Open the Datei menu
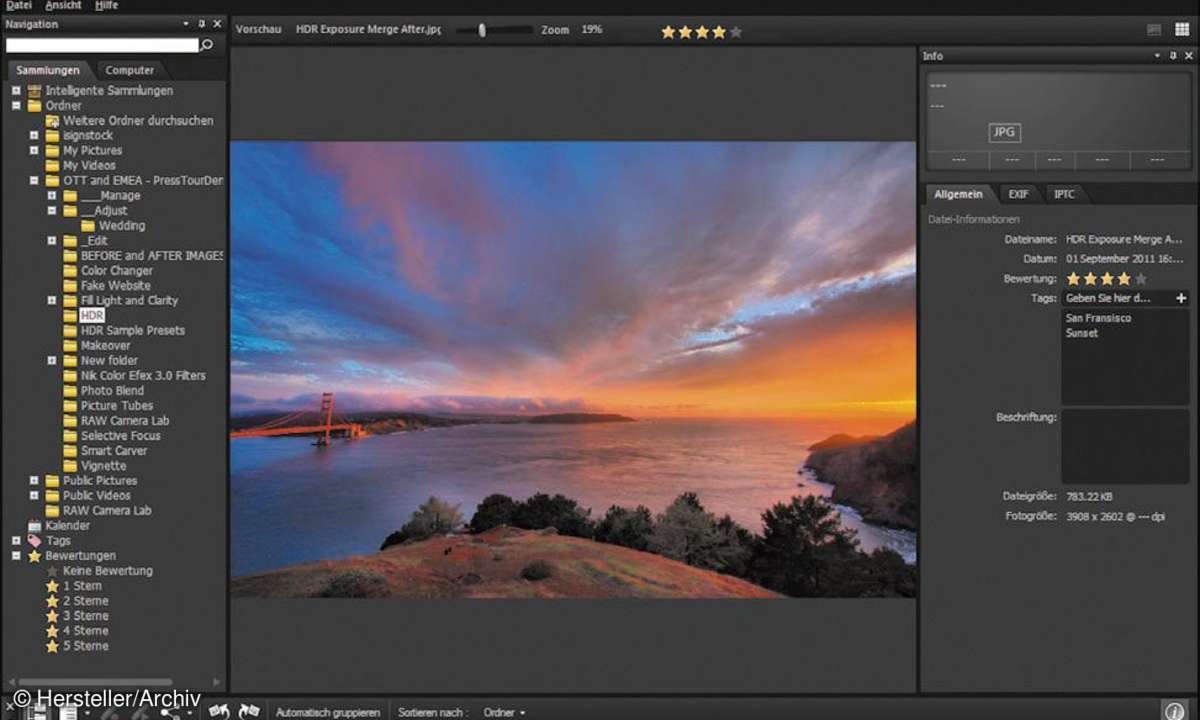Viewport: 1200px width, 720px height. coord(19,6)
